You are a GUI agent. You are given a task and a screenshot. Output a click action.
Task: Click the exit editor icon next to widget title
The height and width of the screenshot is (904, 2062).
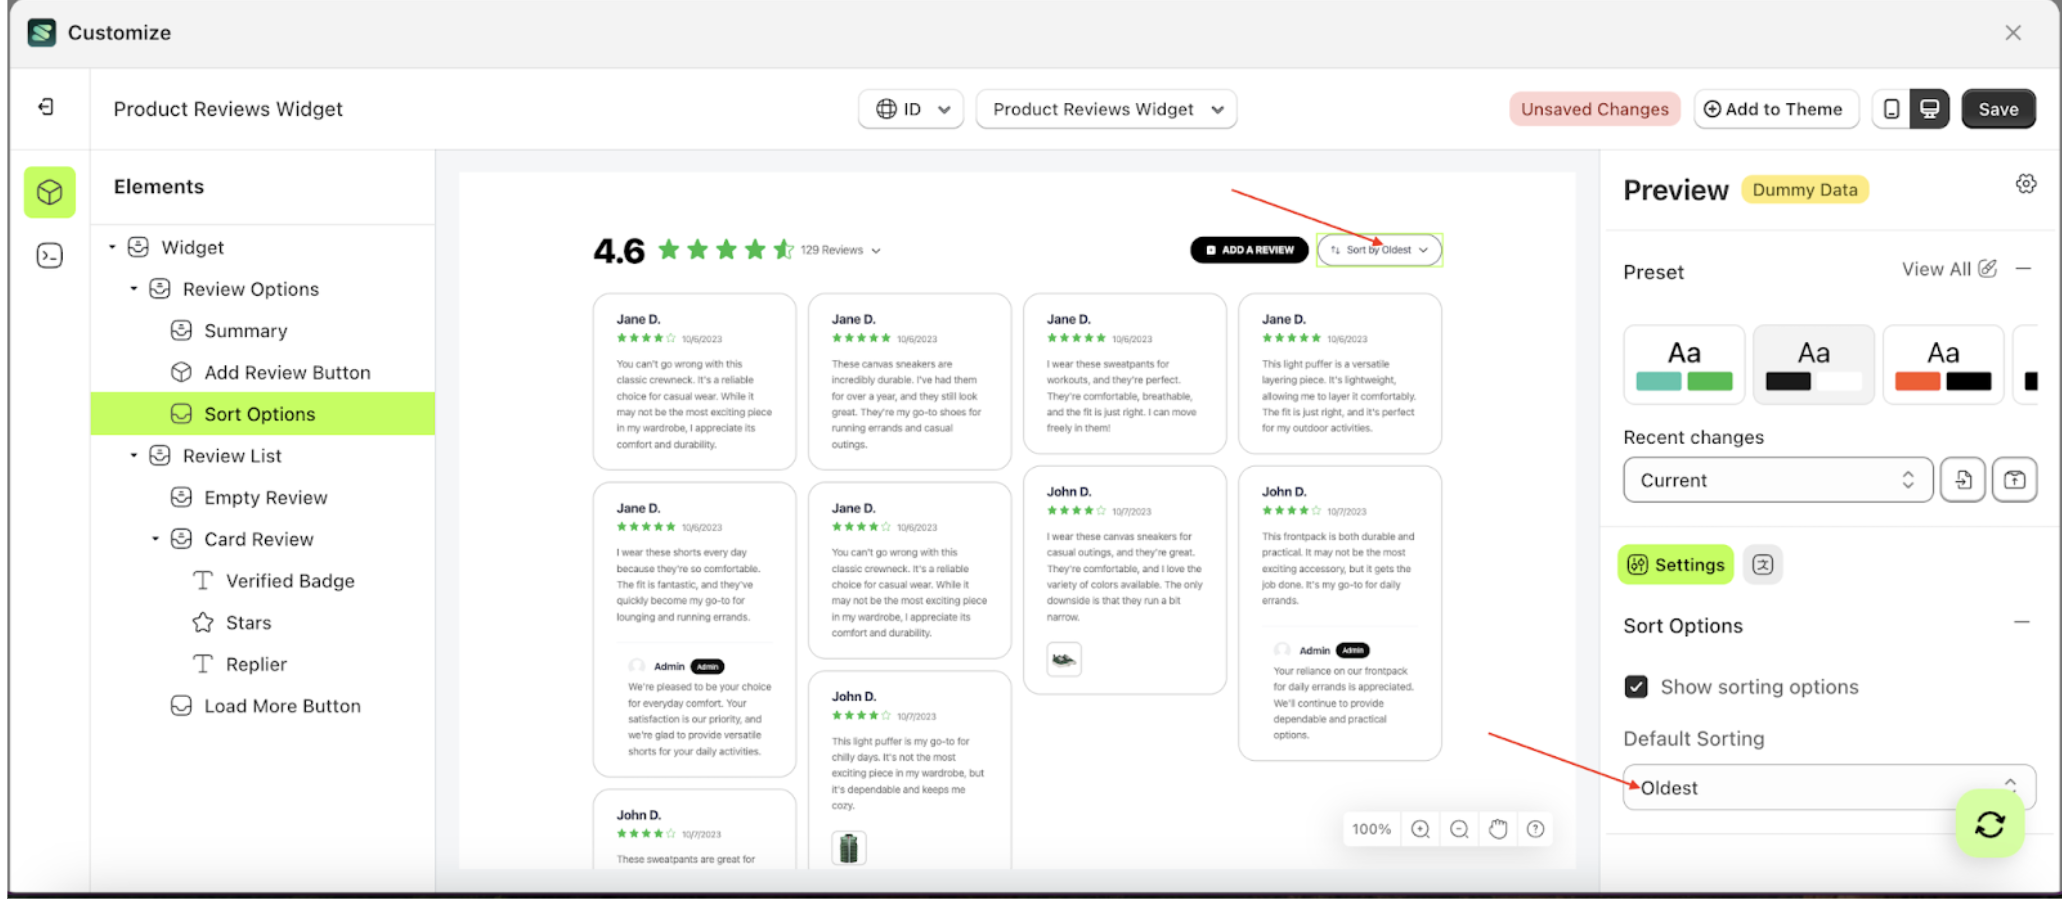45,107
